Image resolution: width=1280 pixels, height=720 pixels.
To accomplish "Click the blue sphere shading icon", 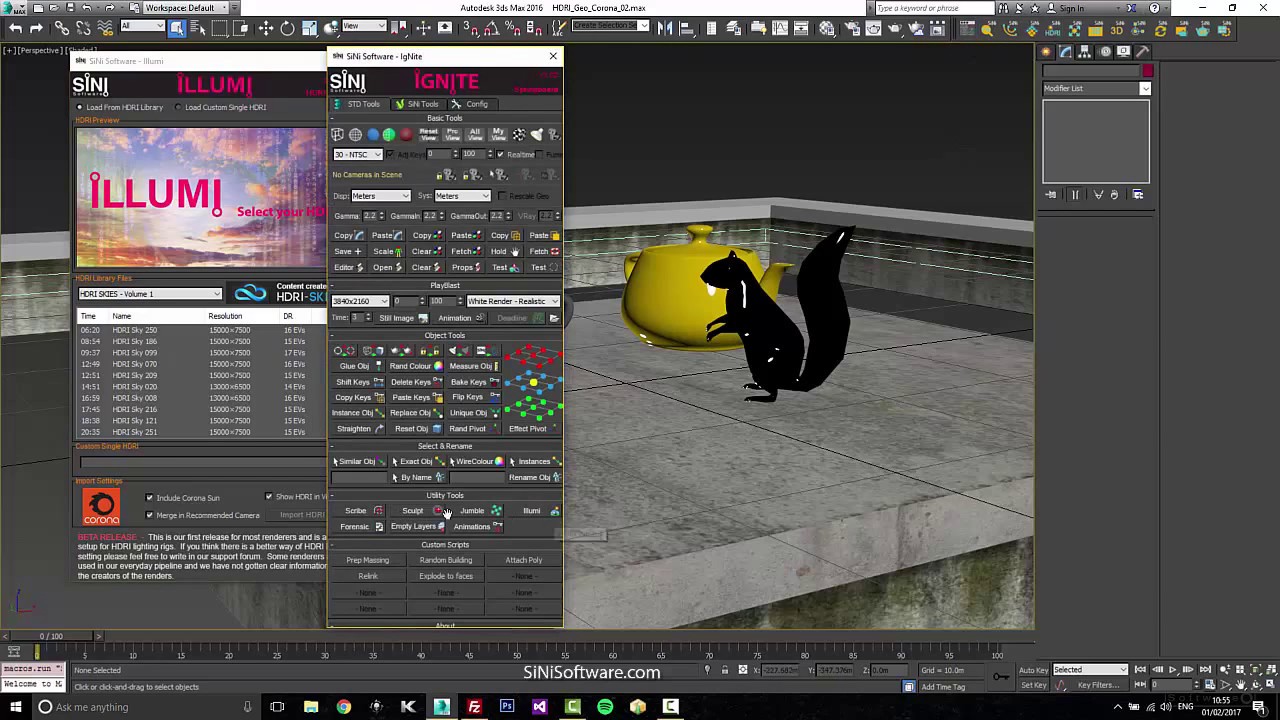I will click(372, 134).
